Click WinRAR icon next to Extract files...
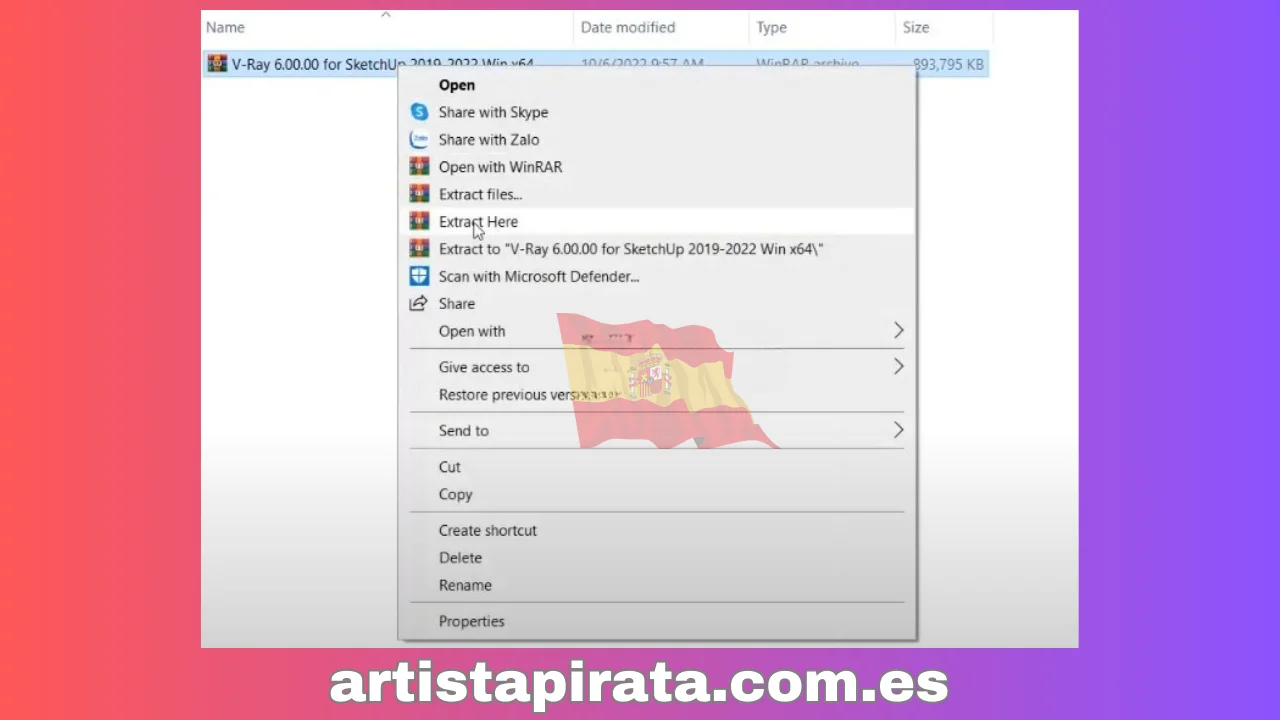Viewport: 1280px width, 720px height. pos(419,194)
